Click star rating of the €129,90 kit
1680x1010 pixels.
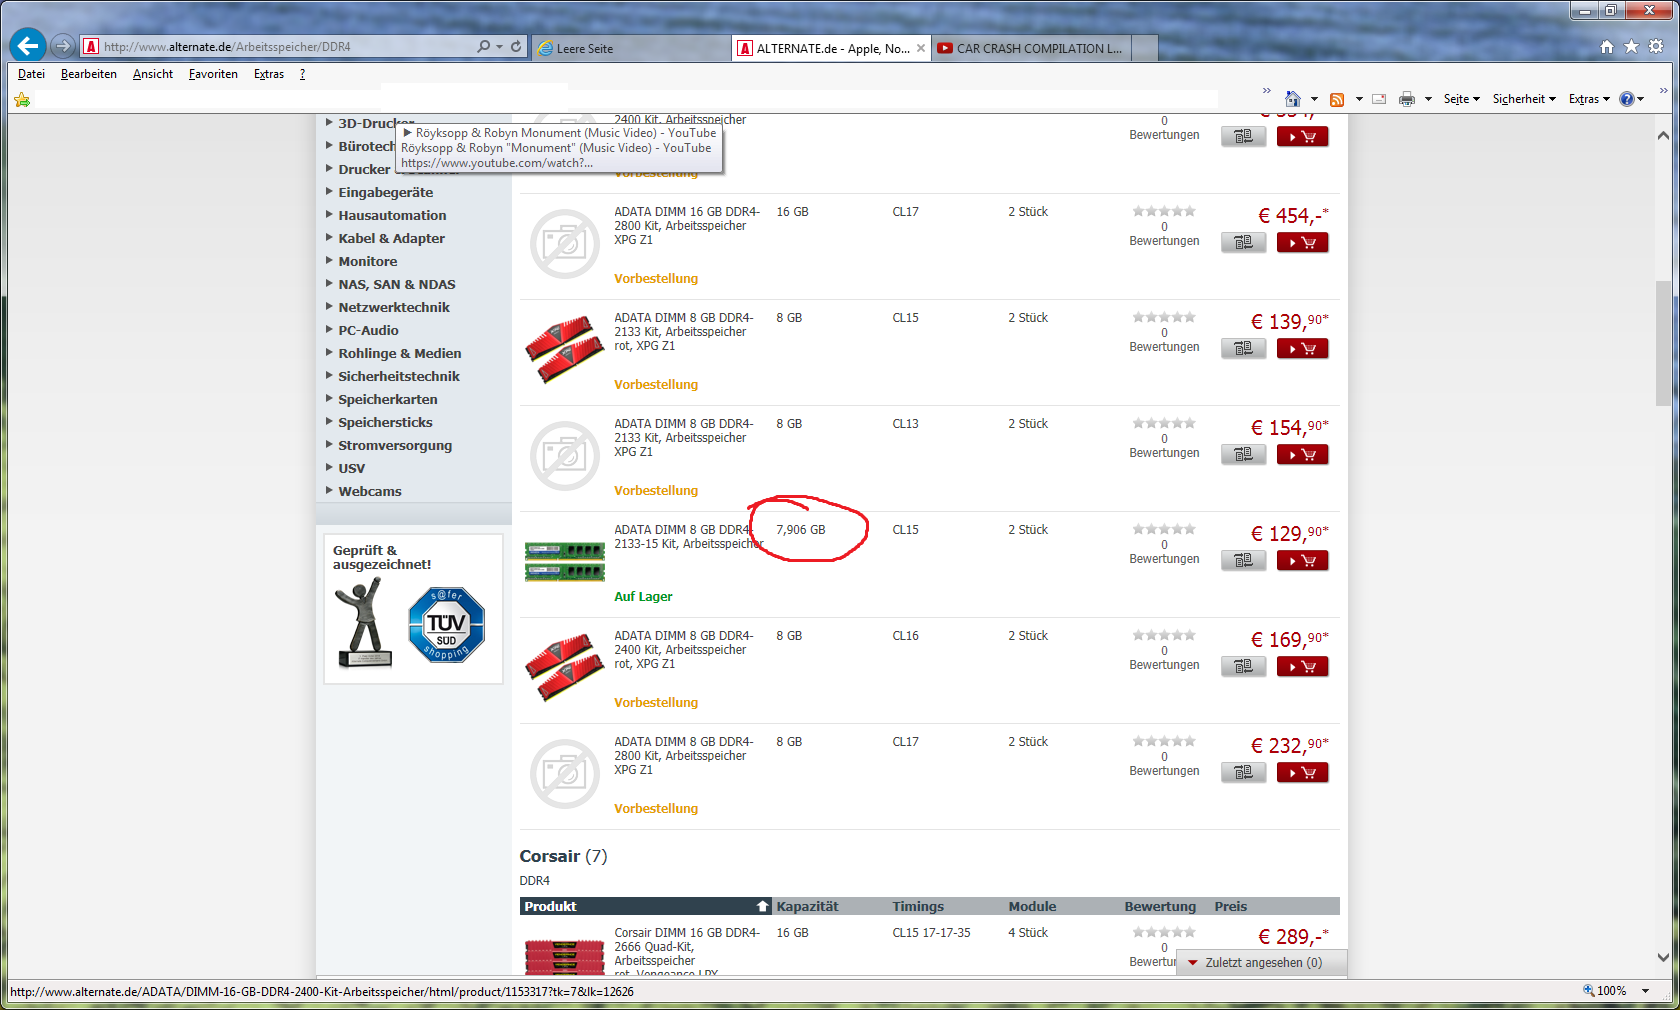(x=1164, y=529)
